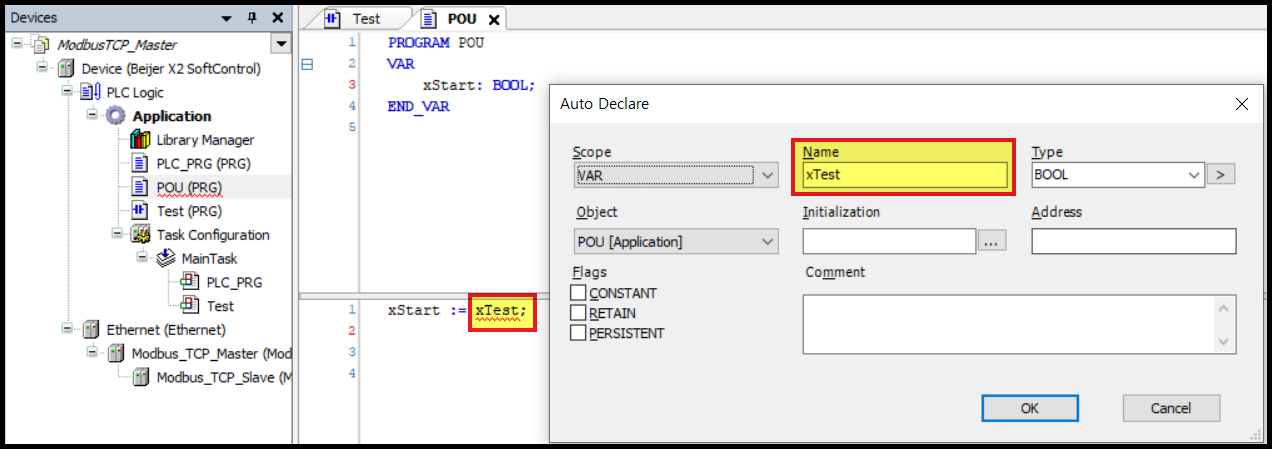Open the Initialization ellipsis button
This screenshot has height=449, width=1272.
click(992, 242)
